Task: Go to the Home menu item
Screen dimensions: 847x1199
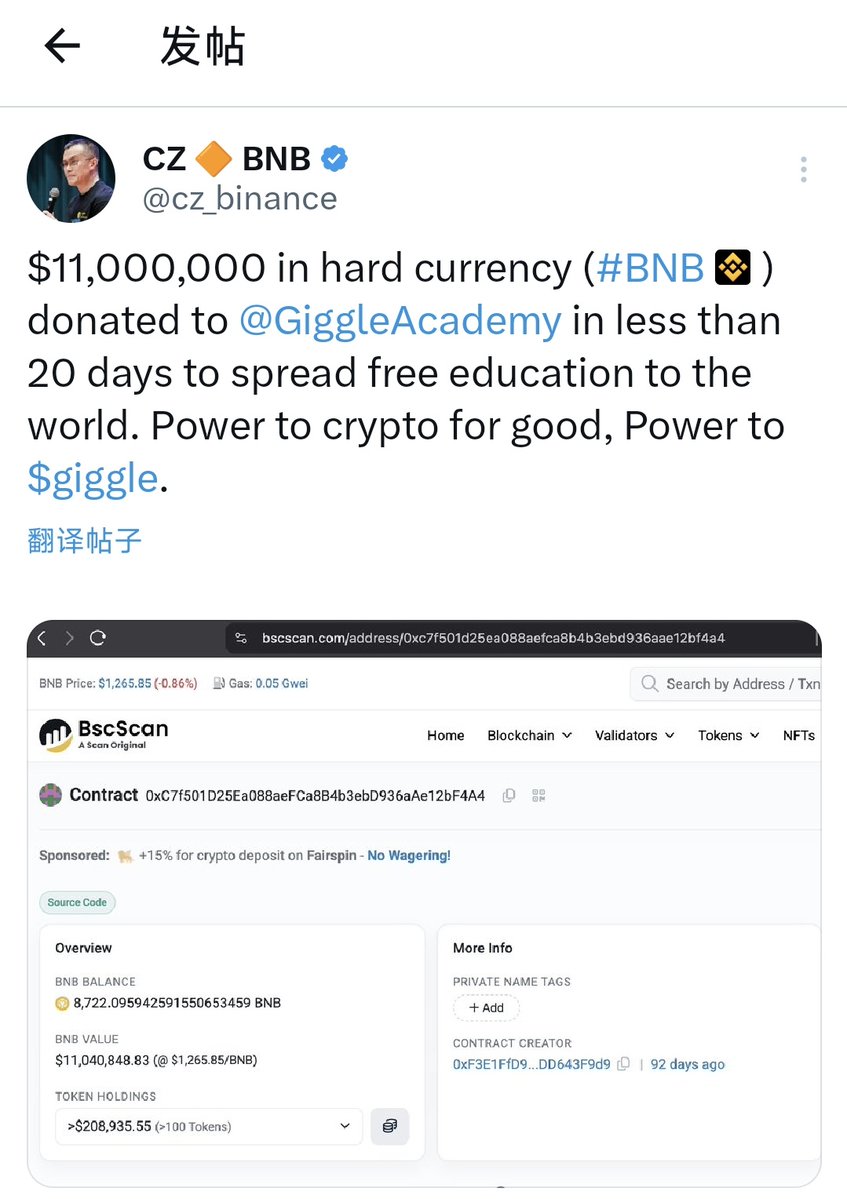Action: point(445,735)
